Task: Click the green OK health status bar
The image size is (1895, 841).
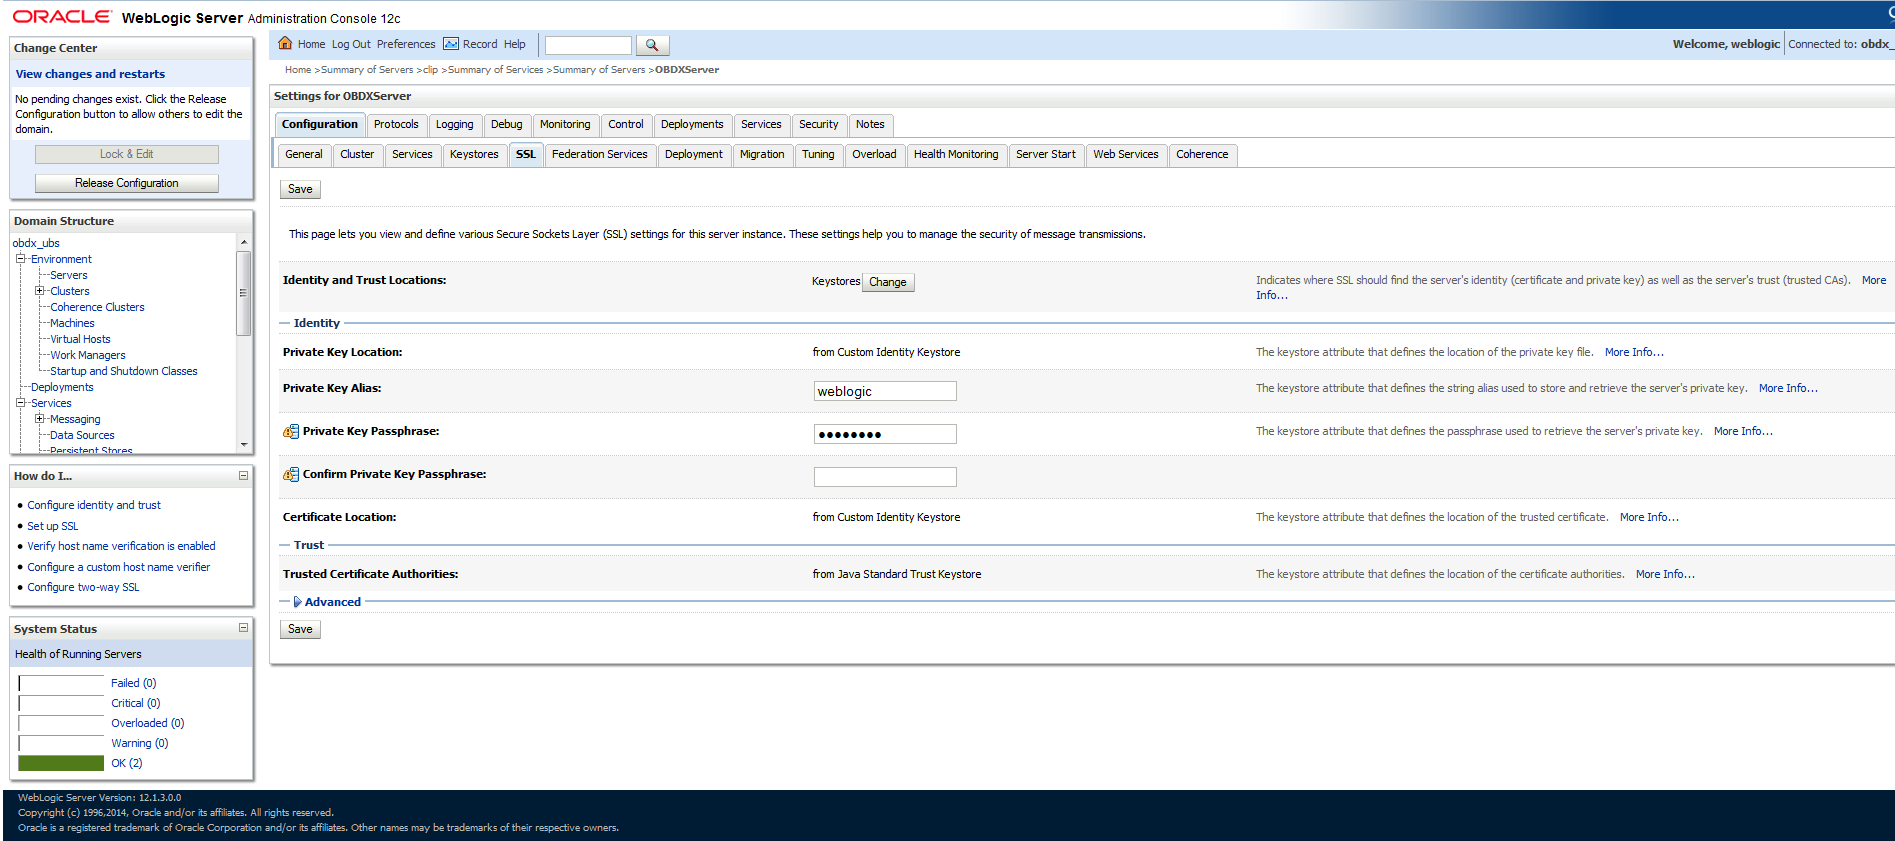Action: click(x=61, y=763)
